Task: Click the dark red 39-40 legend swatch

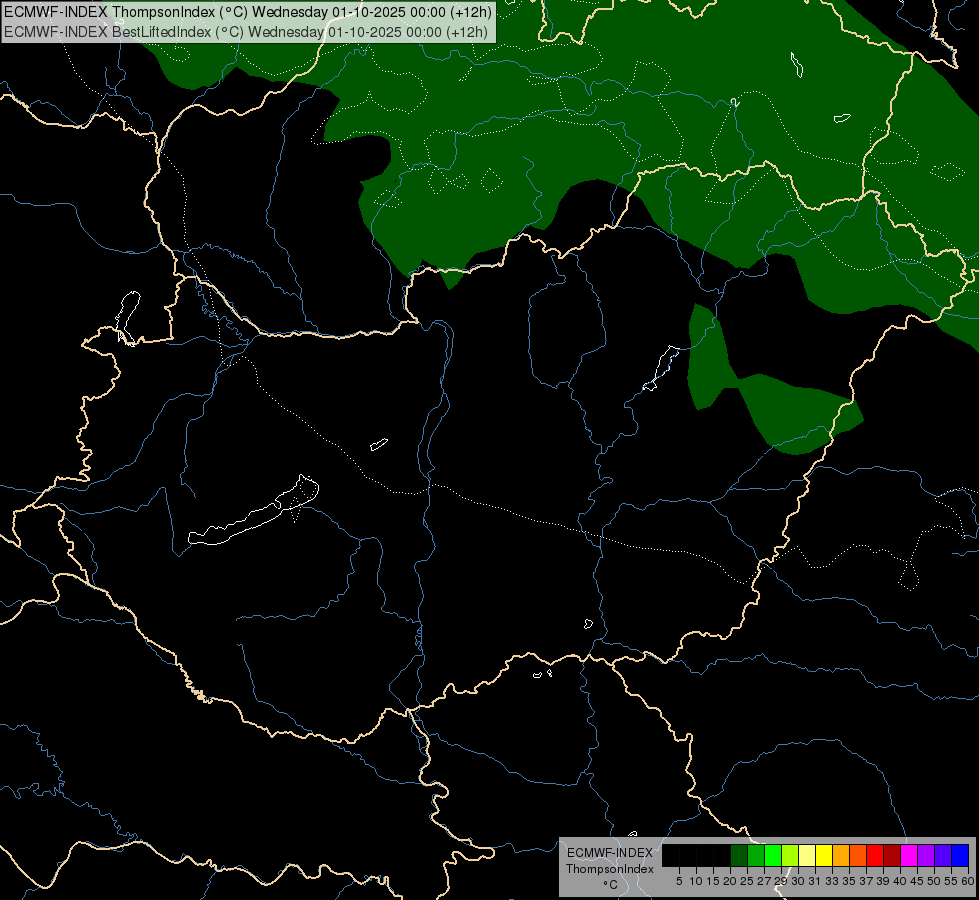Action: 892,855
